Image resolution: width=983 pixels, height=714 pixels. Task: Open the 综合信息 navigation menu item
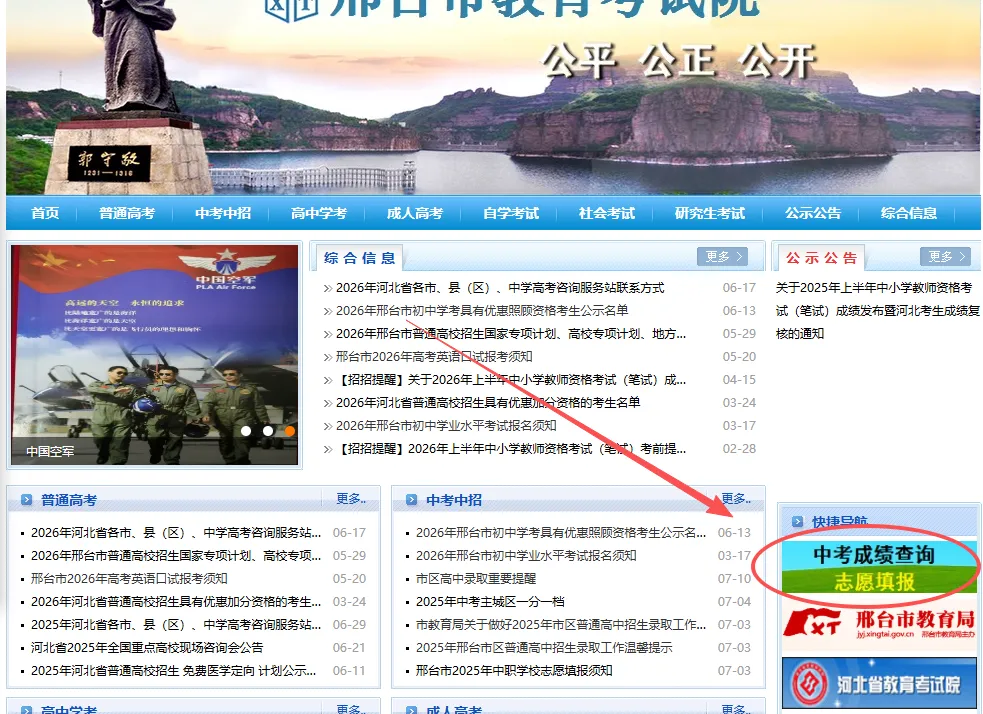[x=908, y=213]
